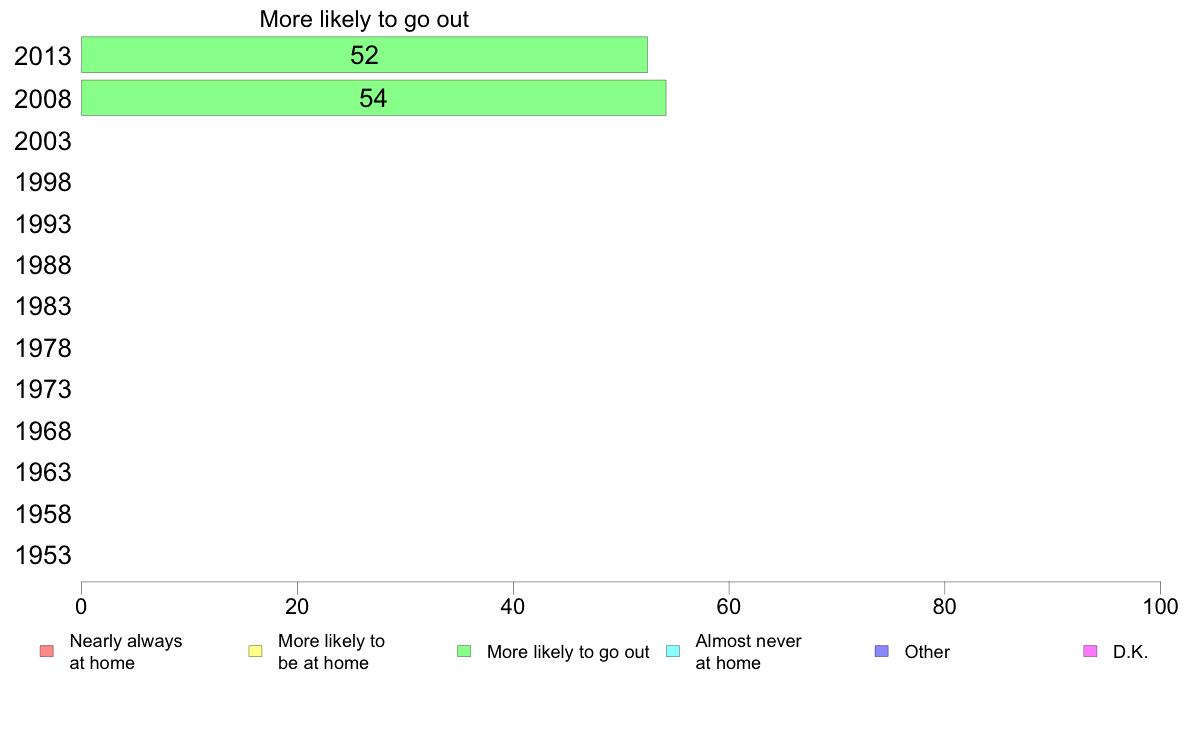The image size is (1188, 736).
Task: Click the 2013 year label
Action: click(43, 56)
